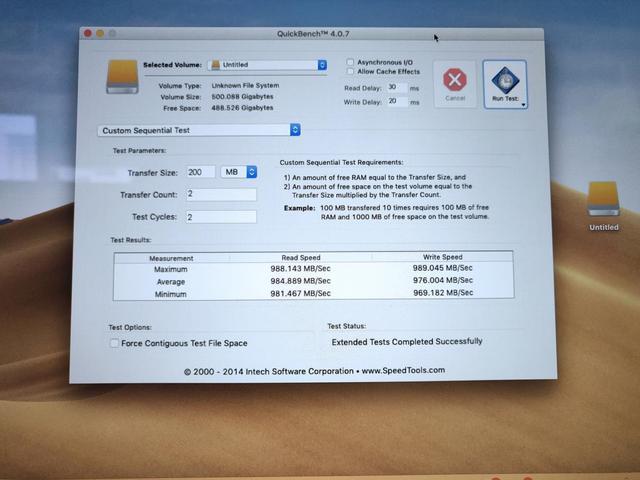Open the Selected Volume dropdown
The width and height of the screenshot is (640, 480).
(x=267, y=65)
